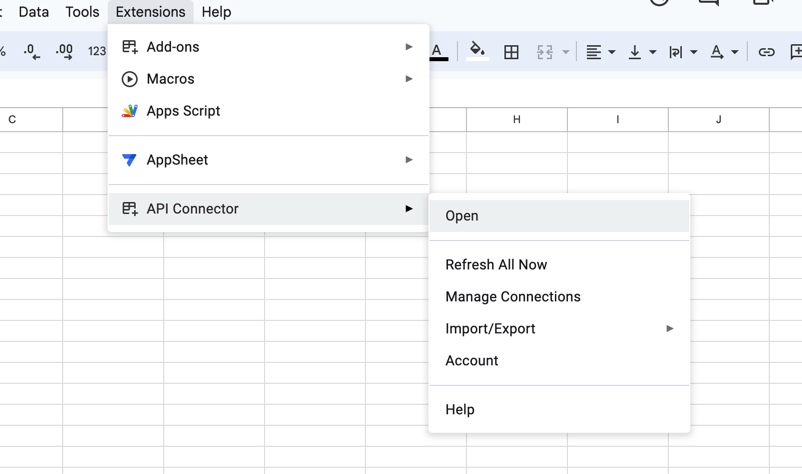Click the Add-ons icon
Viewport: 802px width, 474px height.
click(129, 47)
